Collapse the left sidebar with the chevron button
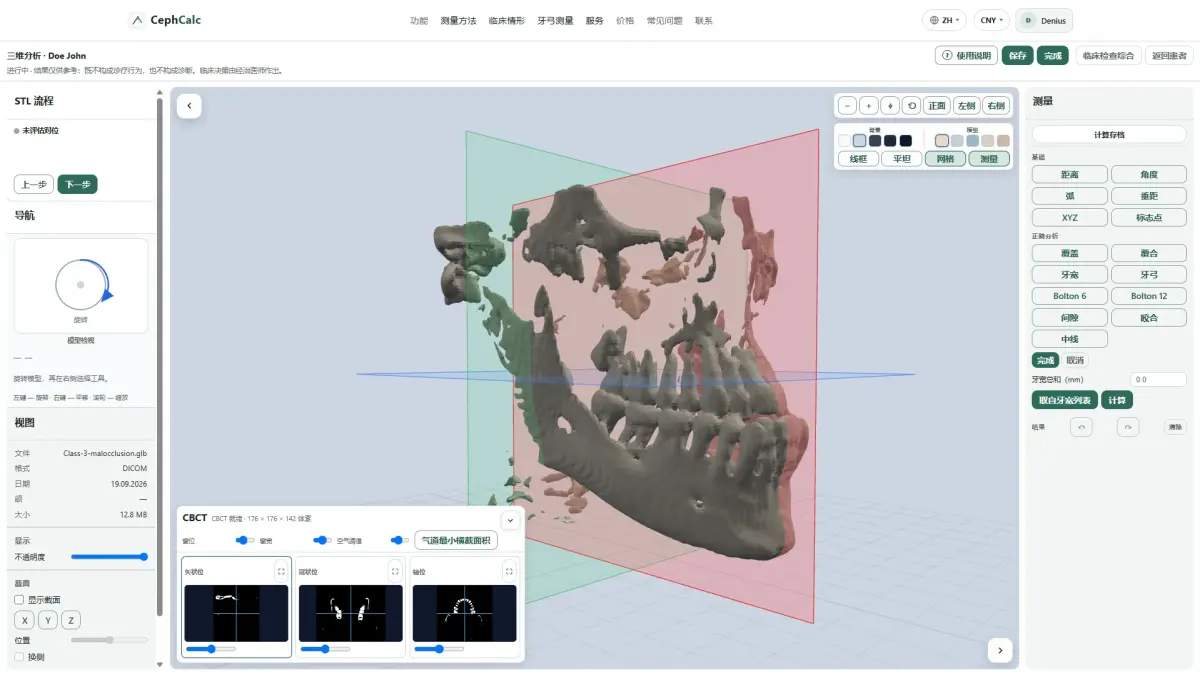 pyautogui.click(x=189, y=106)
